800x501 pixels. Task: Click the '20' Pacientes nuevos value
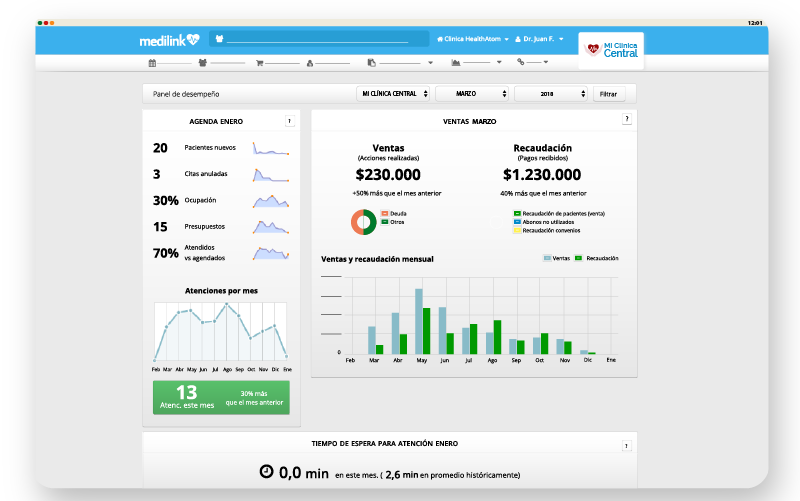160,148
